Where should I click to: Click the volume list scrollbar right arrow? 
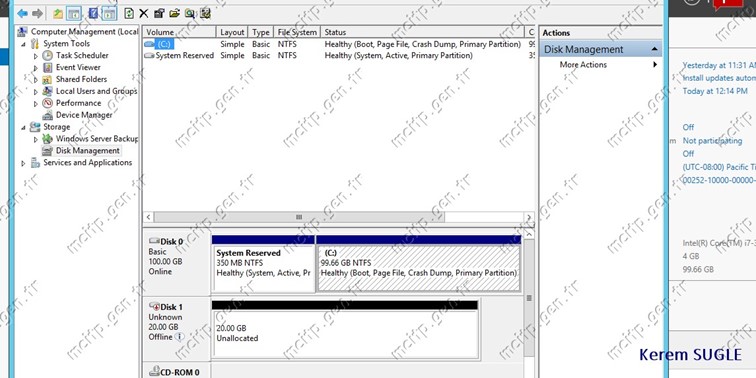(529, 217)
